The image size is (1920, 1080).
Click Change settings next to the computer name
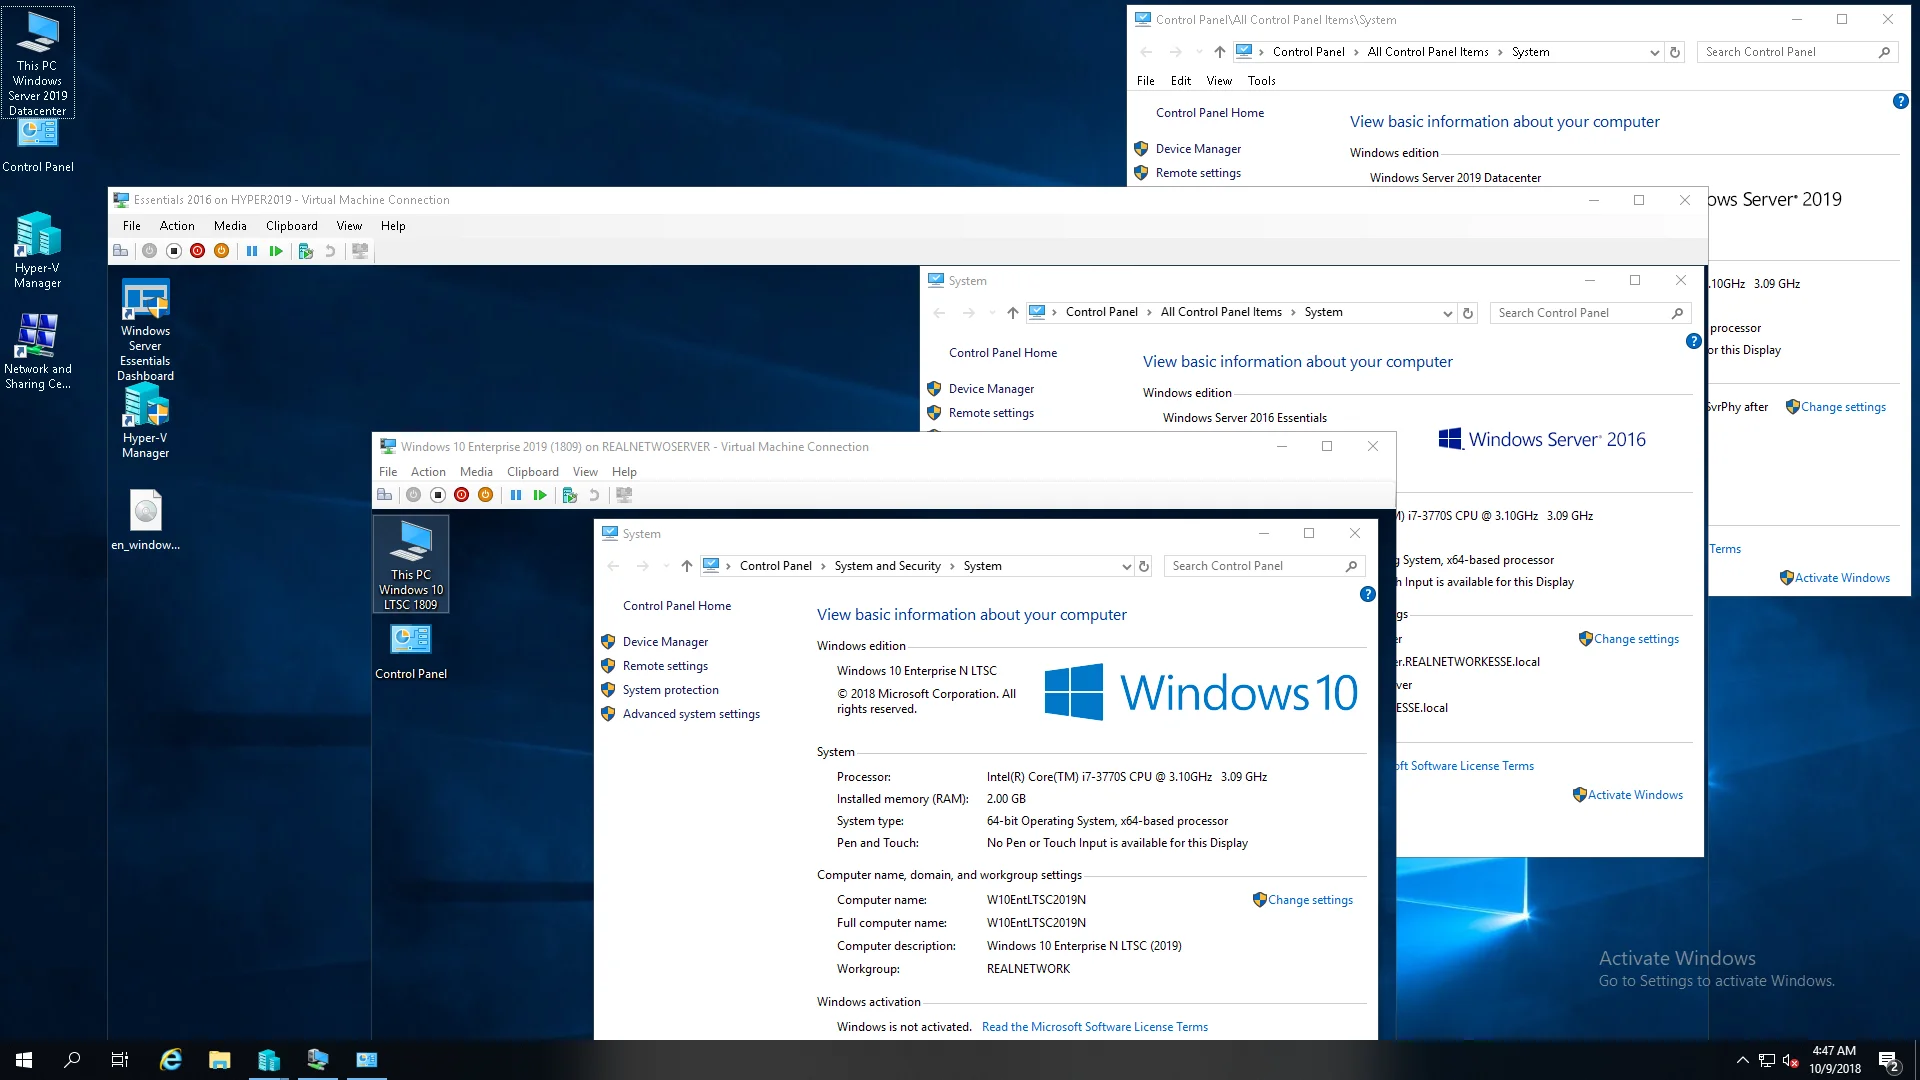(x=1311, y=900)
